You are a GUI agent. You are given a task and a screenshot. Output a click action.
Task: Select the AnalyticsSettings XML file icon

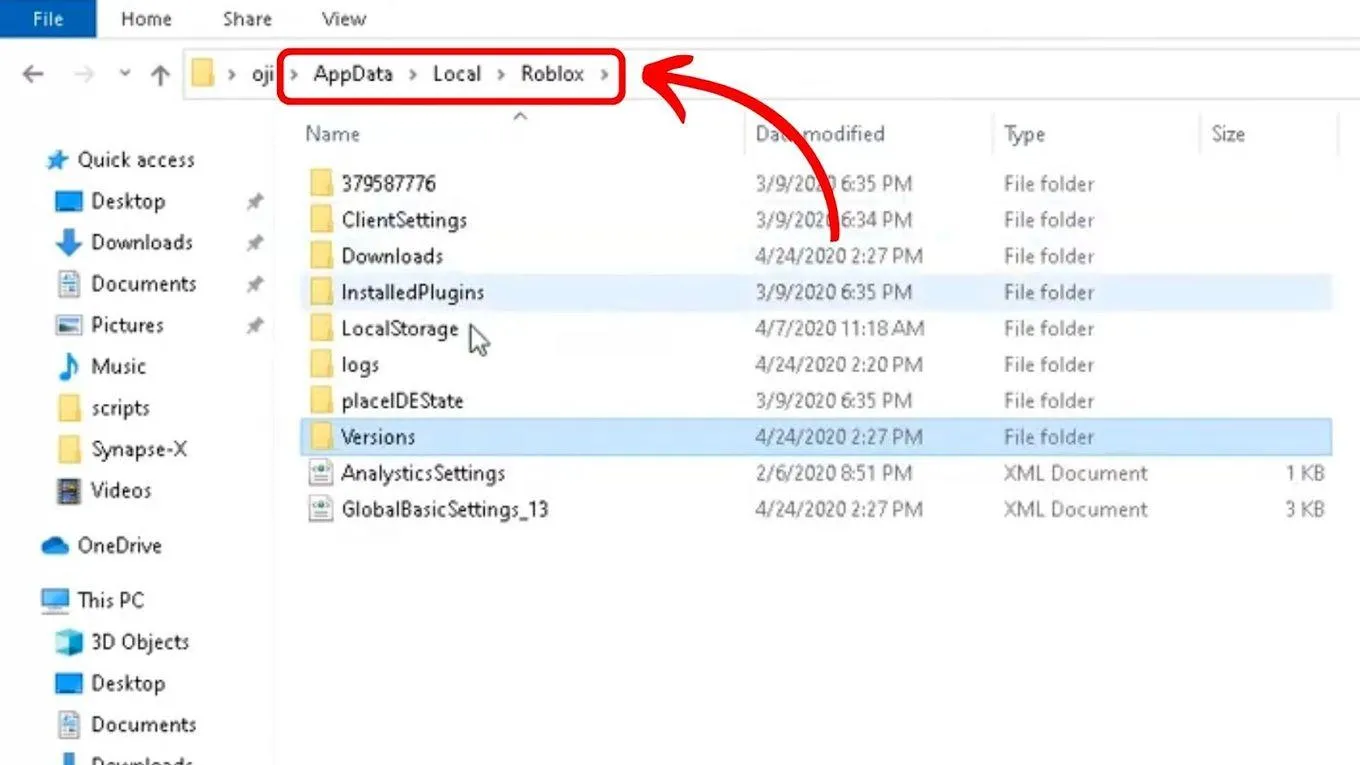pyautogui.click(x=320, y=473)
